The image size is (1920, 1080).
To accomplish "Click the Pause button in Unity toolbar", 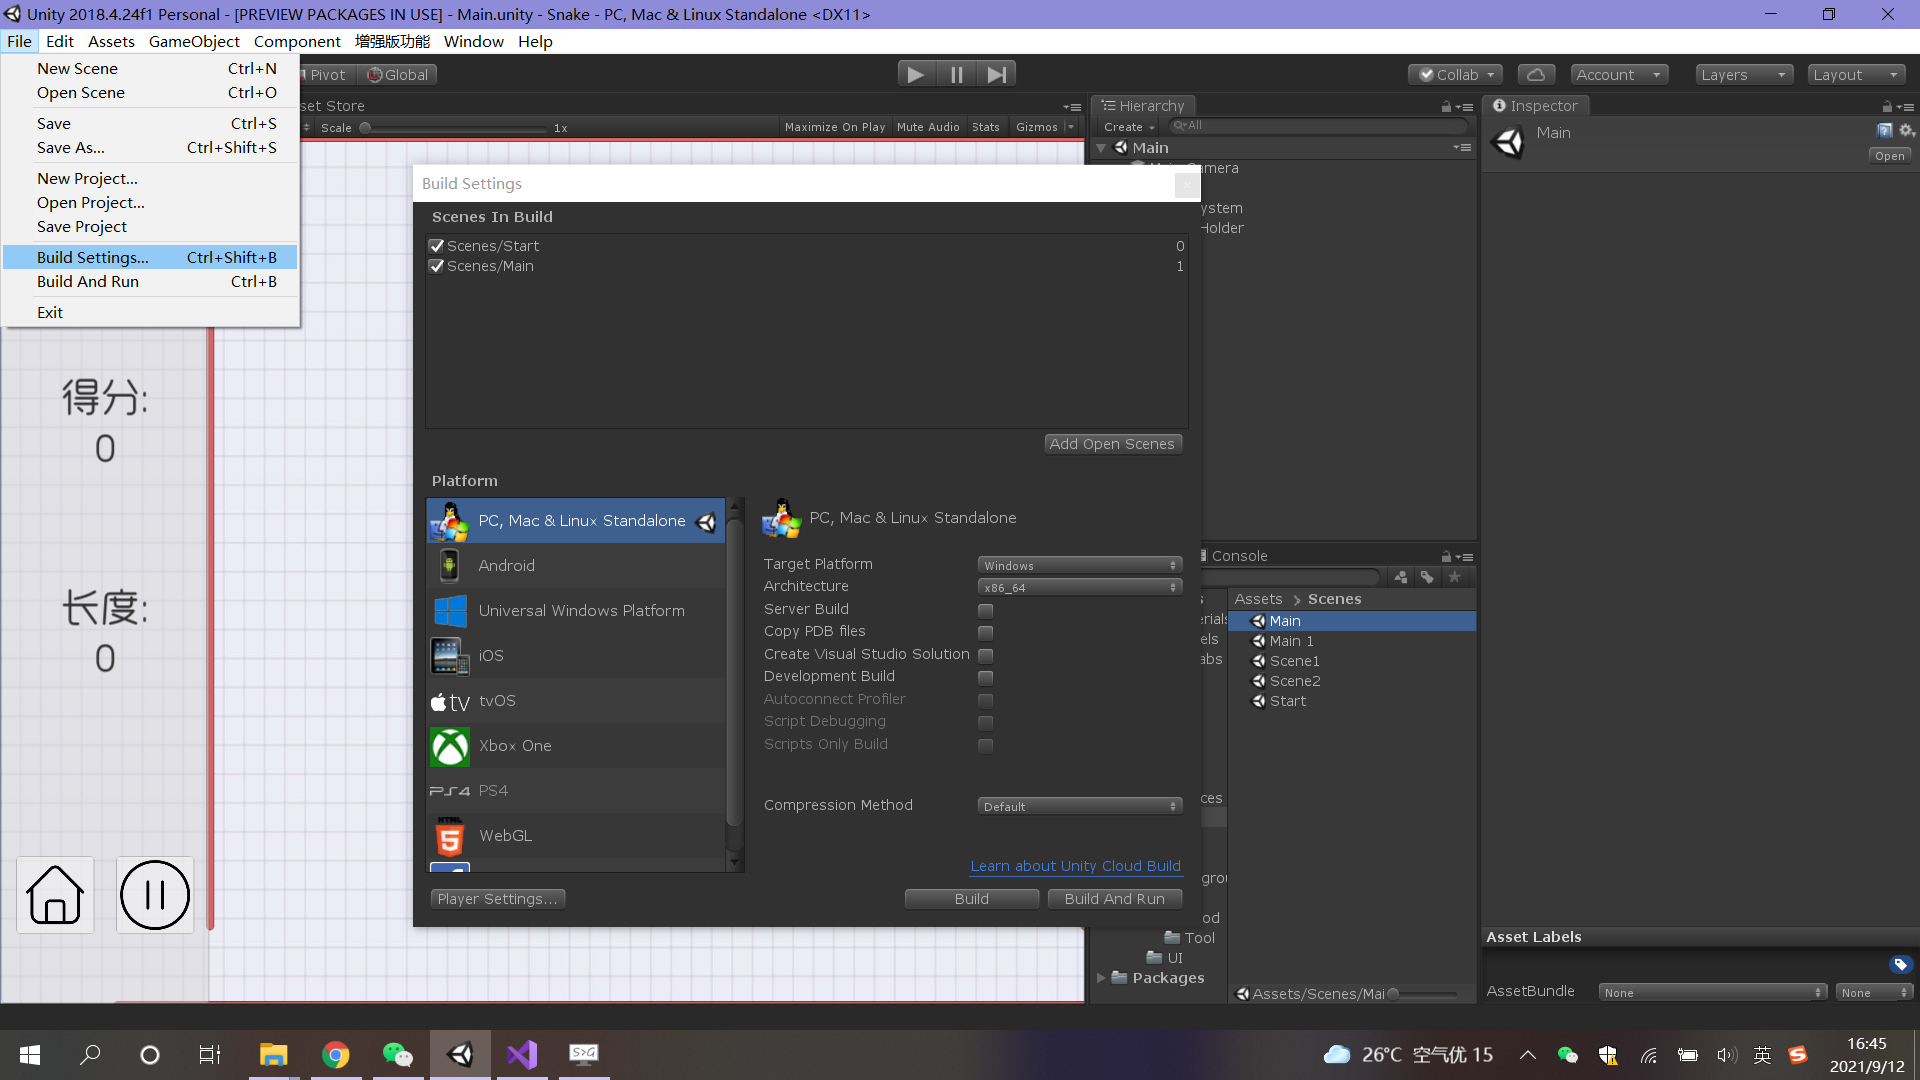I will coord(956,74).
